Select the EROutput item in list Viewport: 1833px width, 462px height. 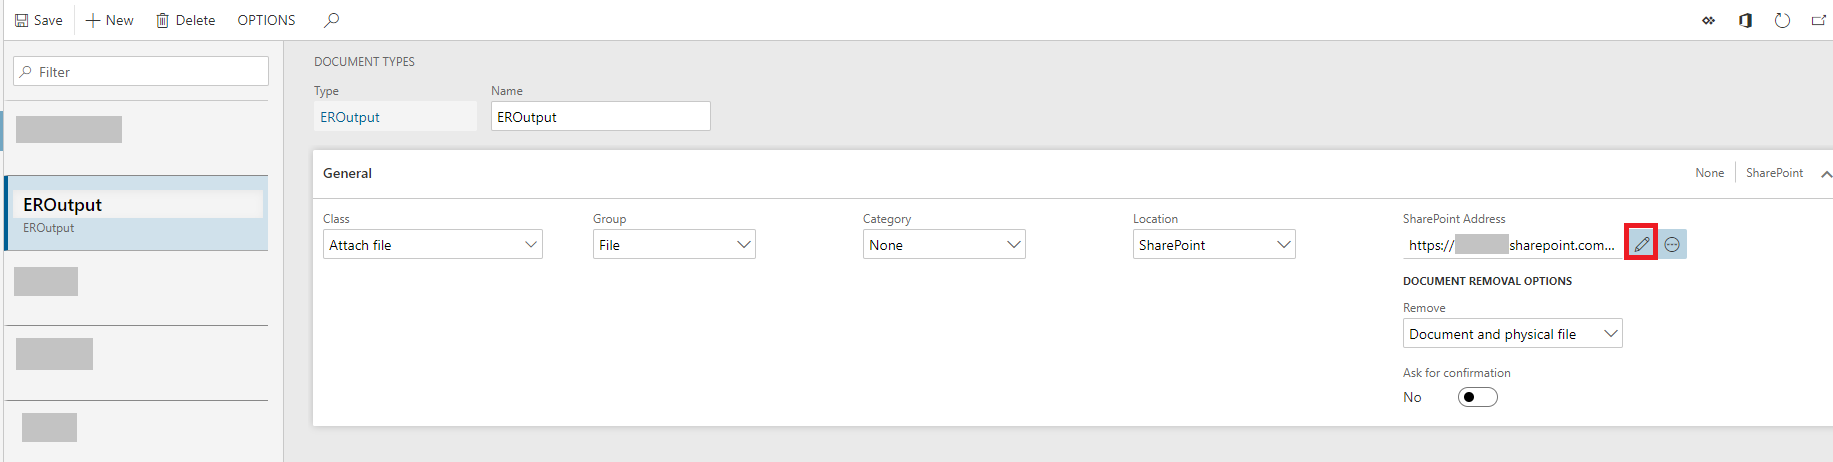pyautogui.click(x=136, y=213)
